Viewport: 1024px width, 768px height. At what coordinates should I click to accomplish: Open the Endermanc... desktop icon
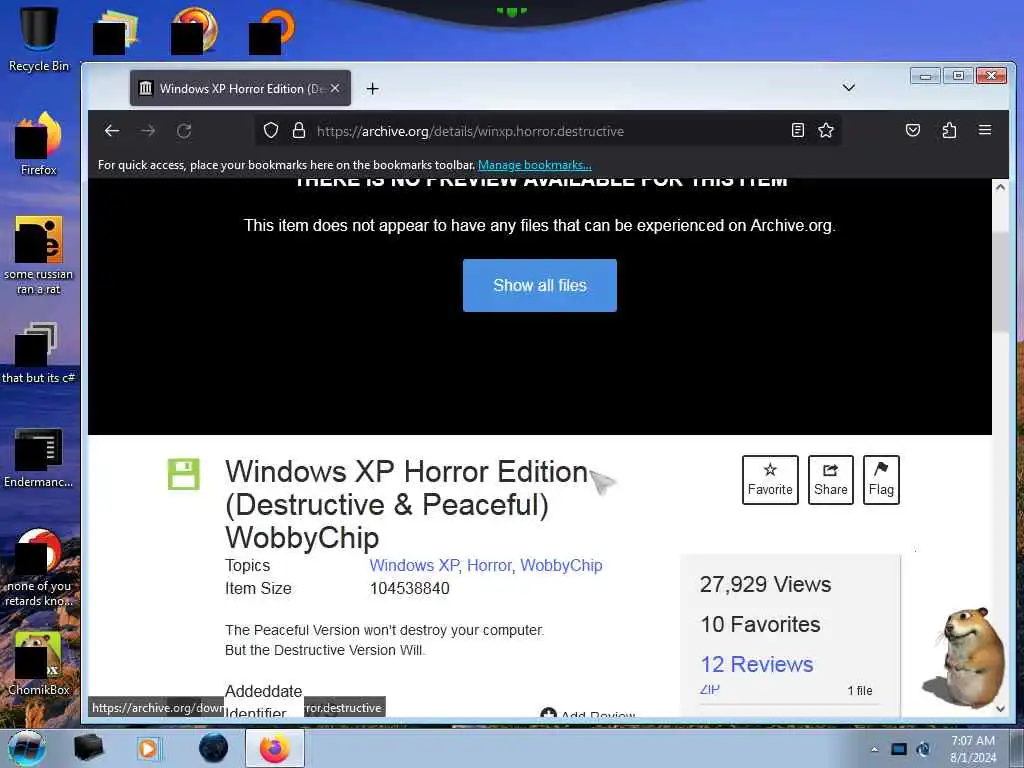(x=39, y=457)
